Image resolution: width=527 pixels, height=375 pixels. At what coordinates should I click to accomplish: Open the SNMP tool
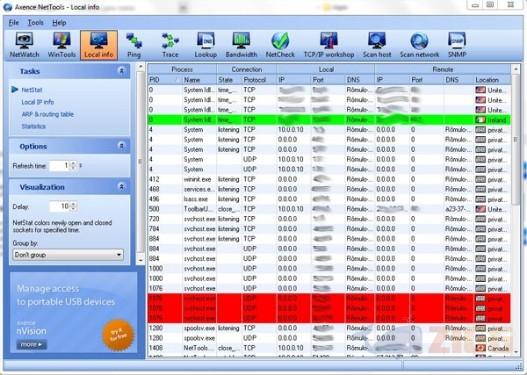point(457,45)
